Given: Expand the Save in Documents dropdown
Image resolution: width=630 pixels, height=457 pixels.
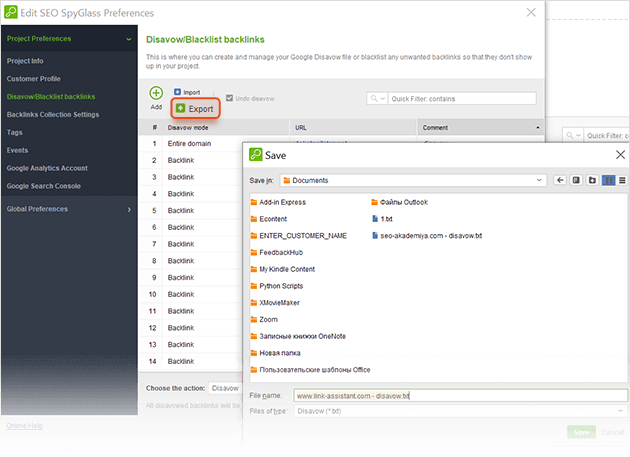Looking at the screenshot, I should [540, 180].
